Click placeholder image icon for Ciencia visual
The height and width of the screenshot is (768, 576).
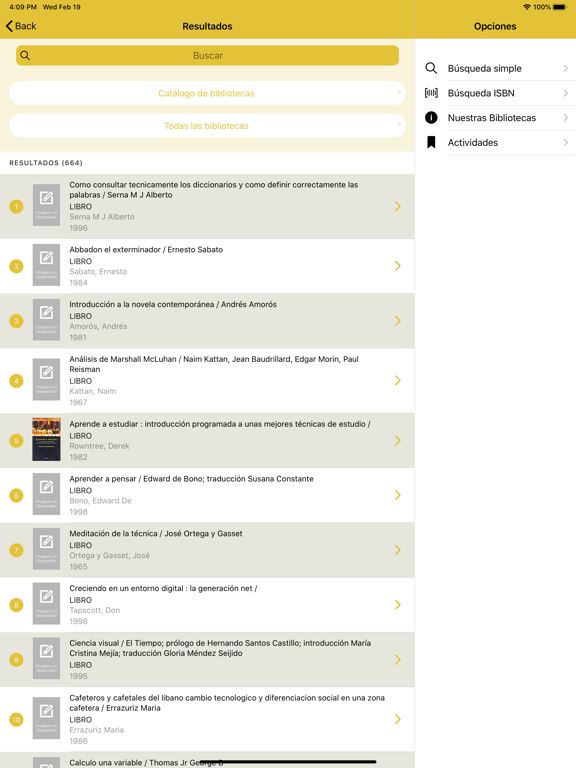click(x=47, y=659)
